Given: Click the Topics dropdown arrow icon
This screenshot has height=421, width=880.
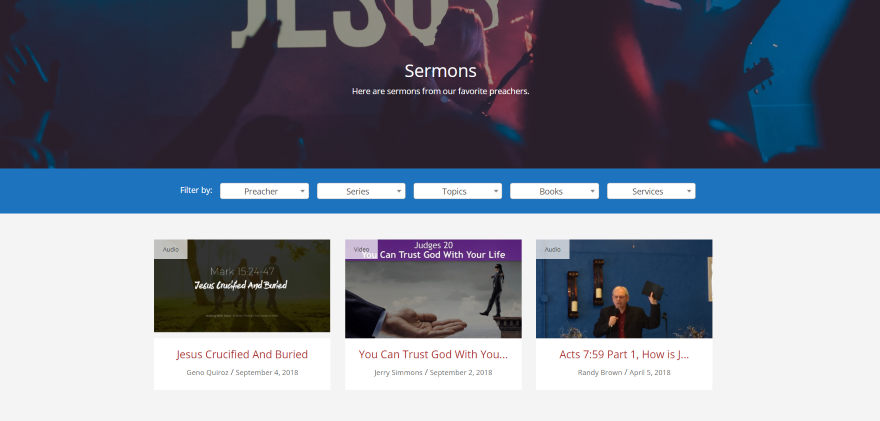Looking at the screenshot, I should coord(496,191).
